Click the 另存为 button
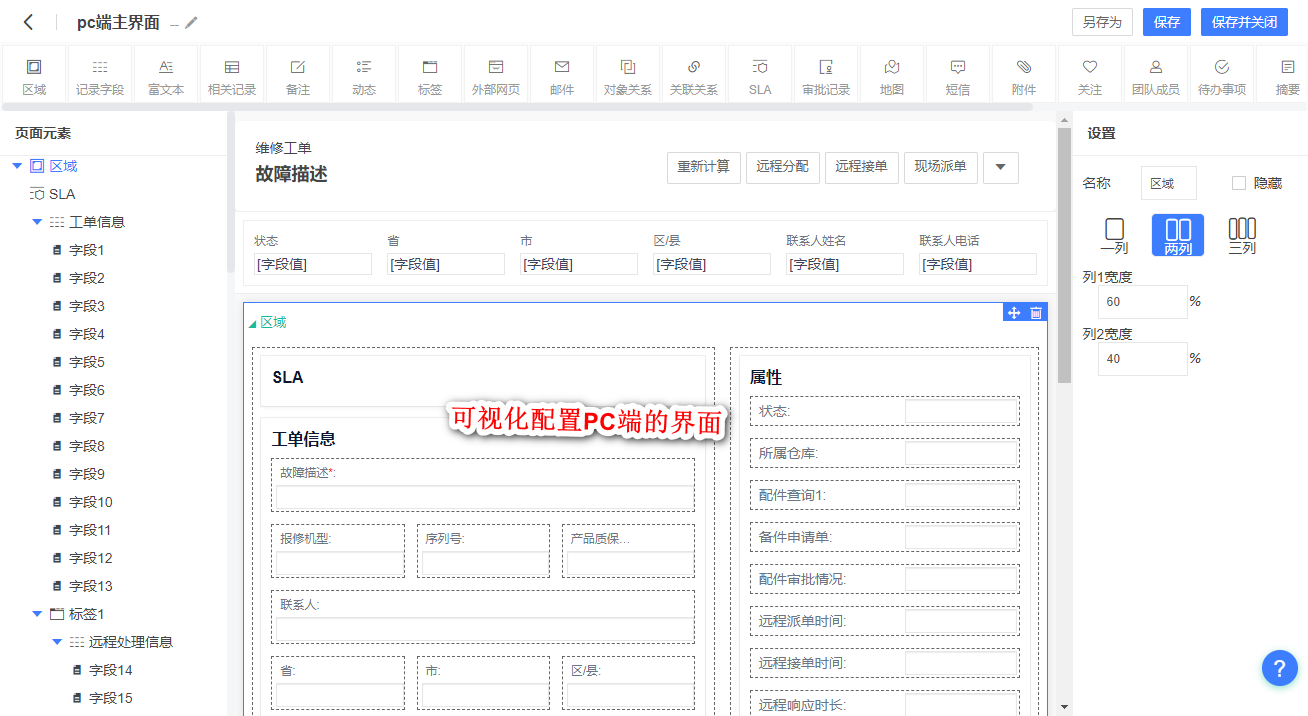 coord(1102,22)
